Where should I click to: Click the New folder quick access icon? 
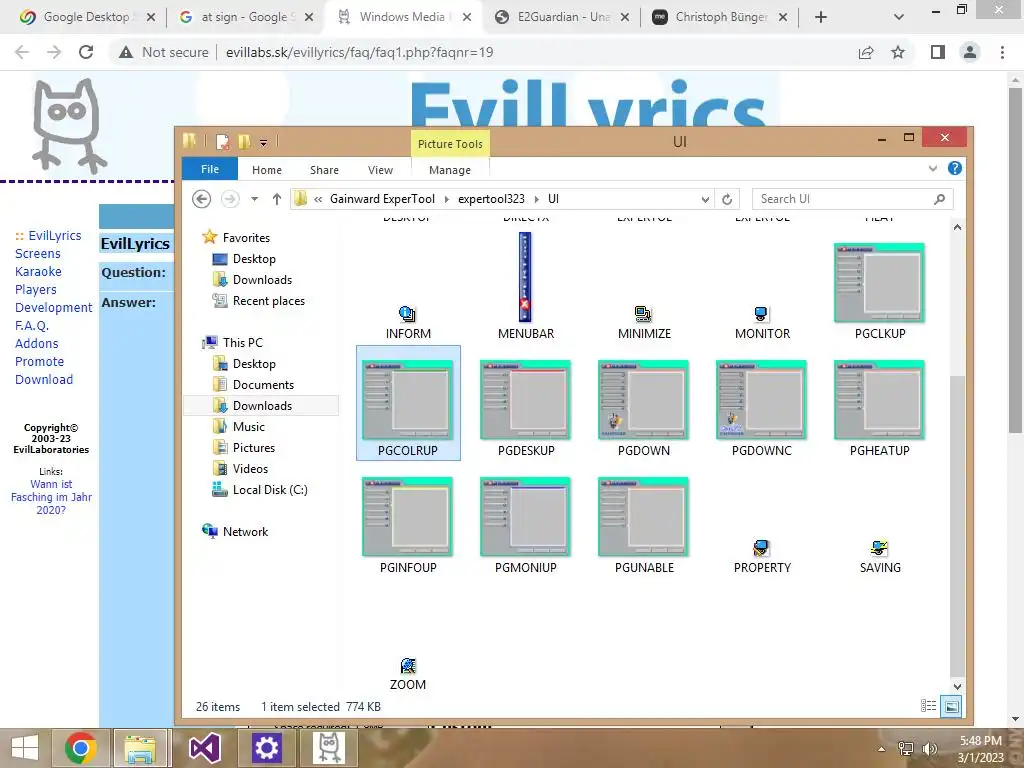[x=244, y=141]
